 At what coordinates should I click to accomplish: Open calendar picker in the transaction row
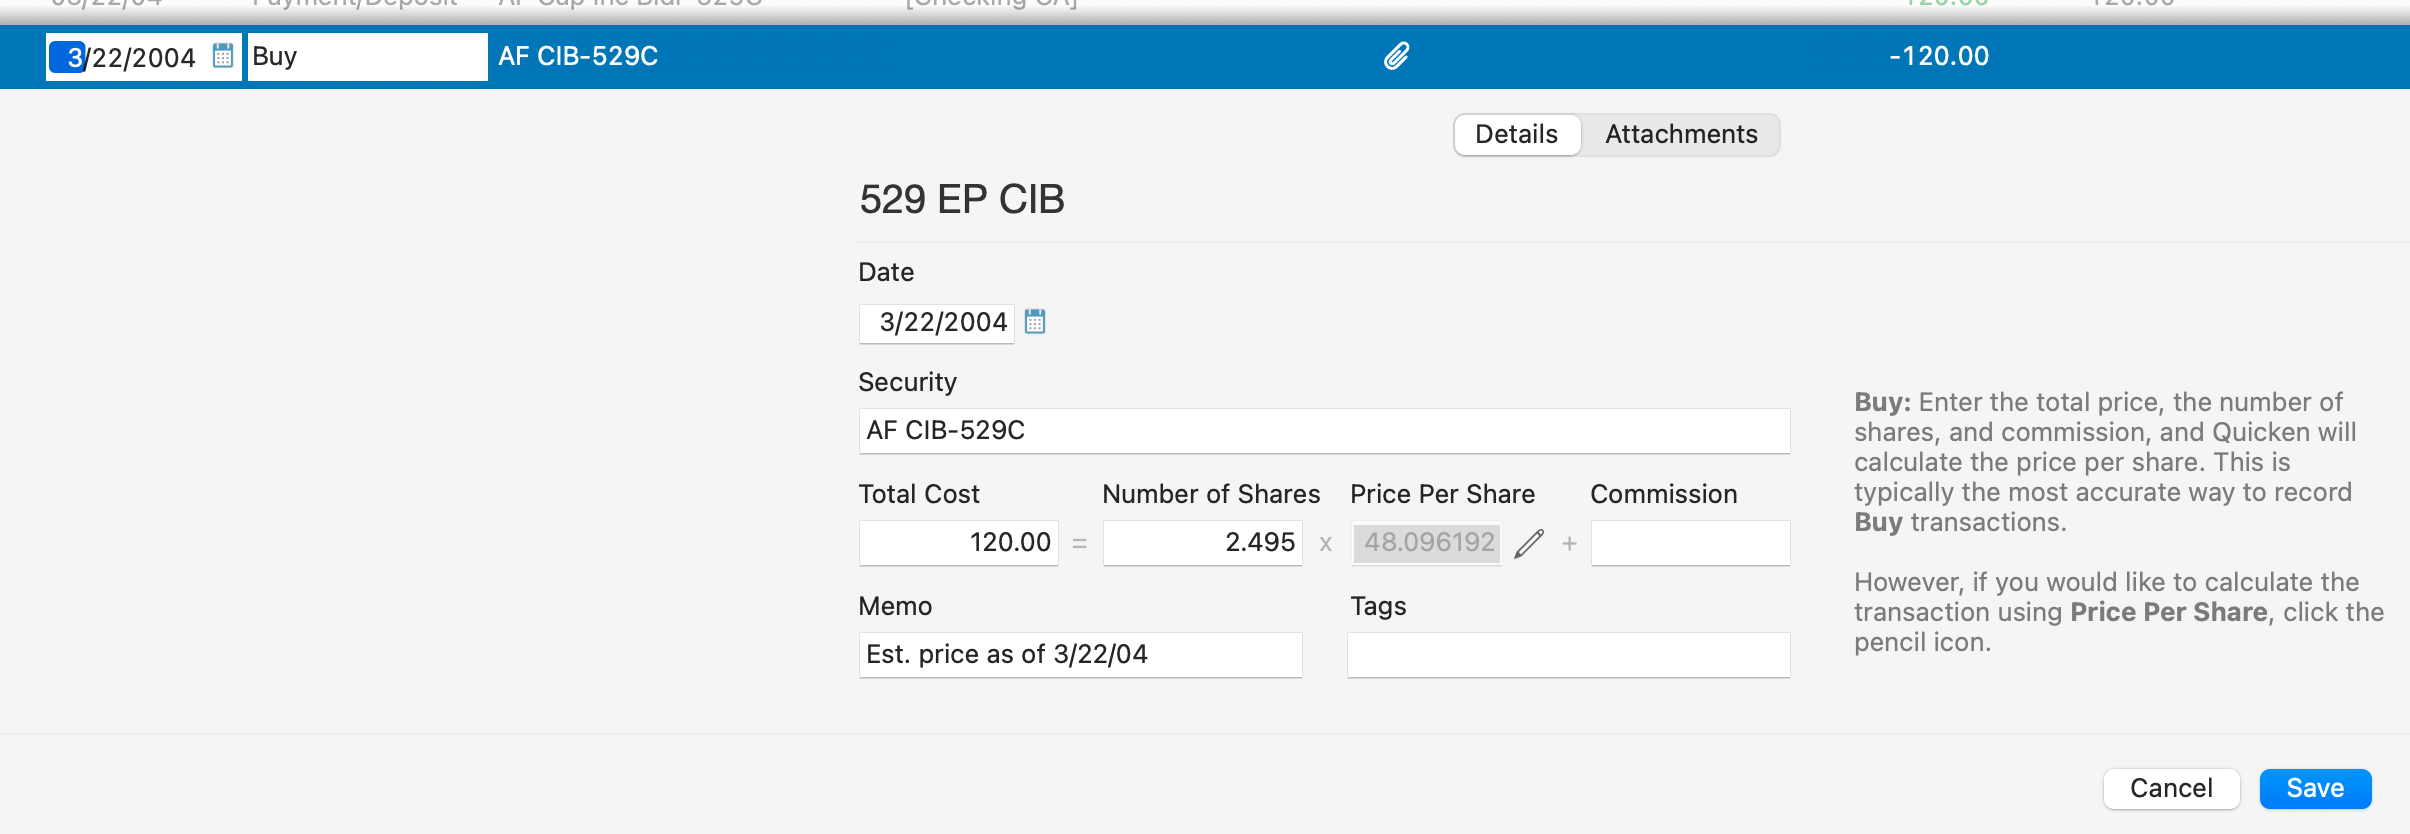coord(223,56)
